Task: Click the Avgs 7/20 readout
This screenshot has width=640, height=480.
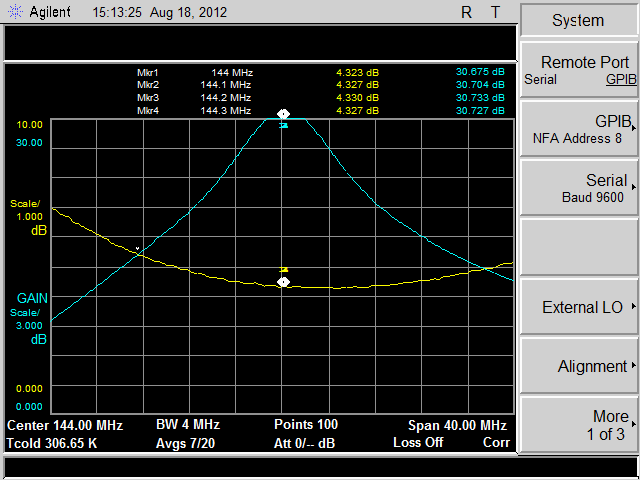Action: [x=185, y=443]
